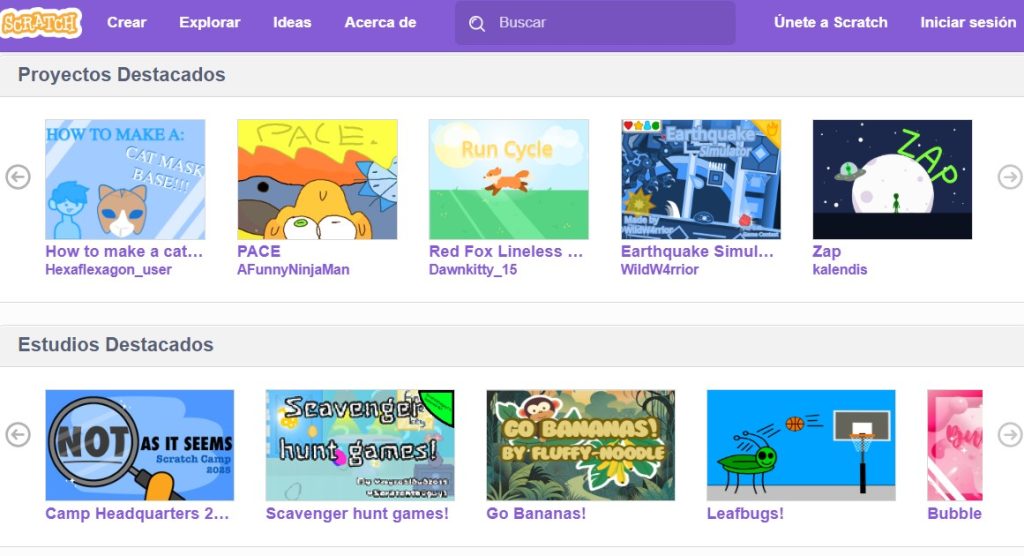Click Únete a Scratch to register

830,22
